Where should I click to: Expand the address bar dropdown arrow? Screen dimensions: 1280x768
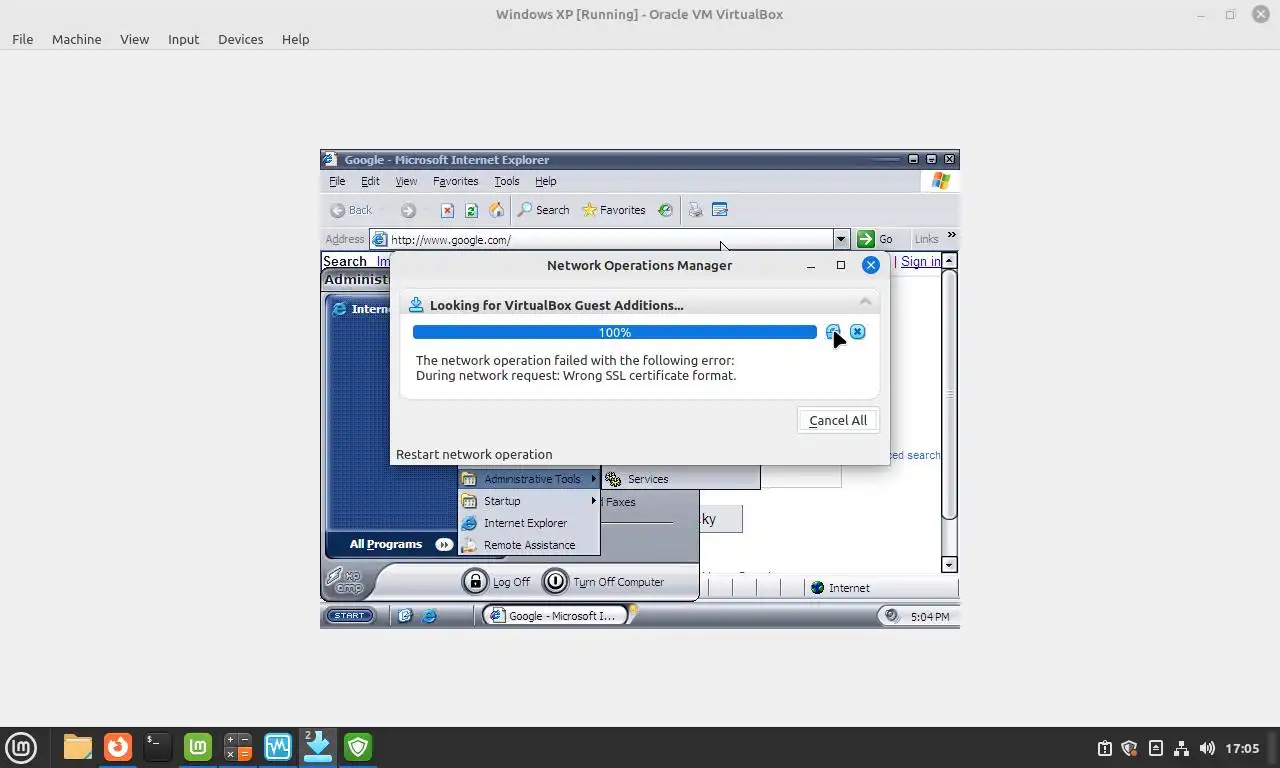pos(841,239)
